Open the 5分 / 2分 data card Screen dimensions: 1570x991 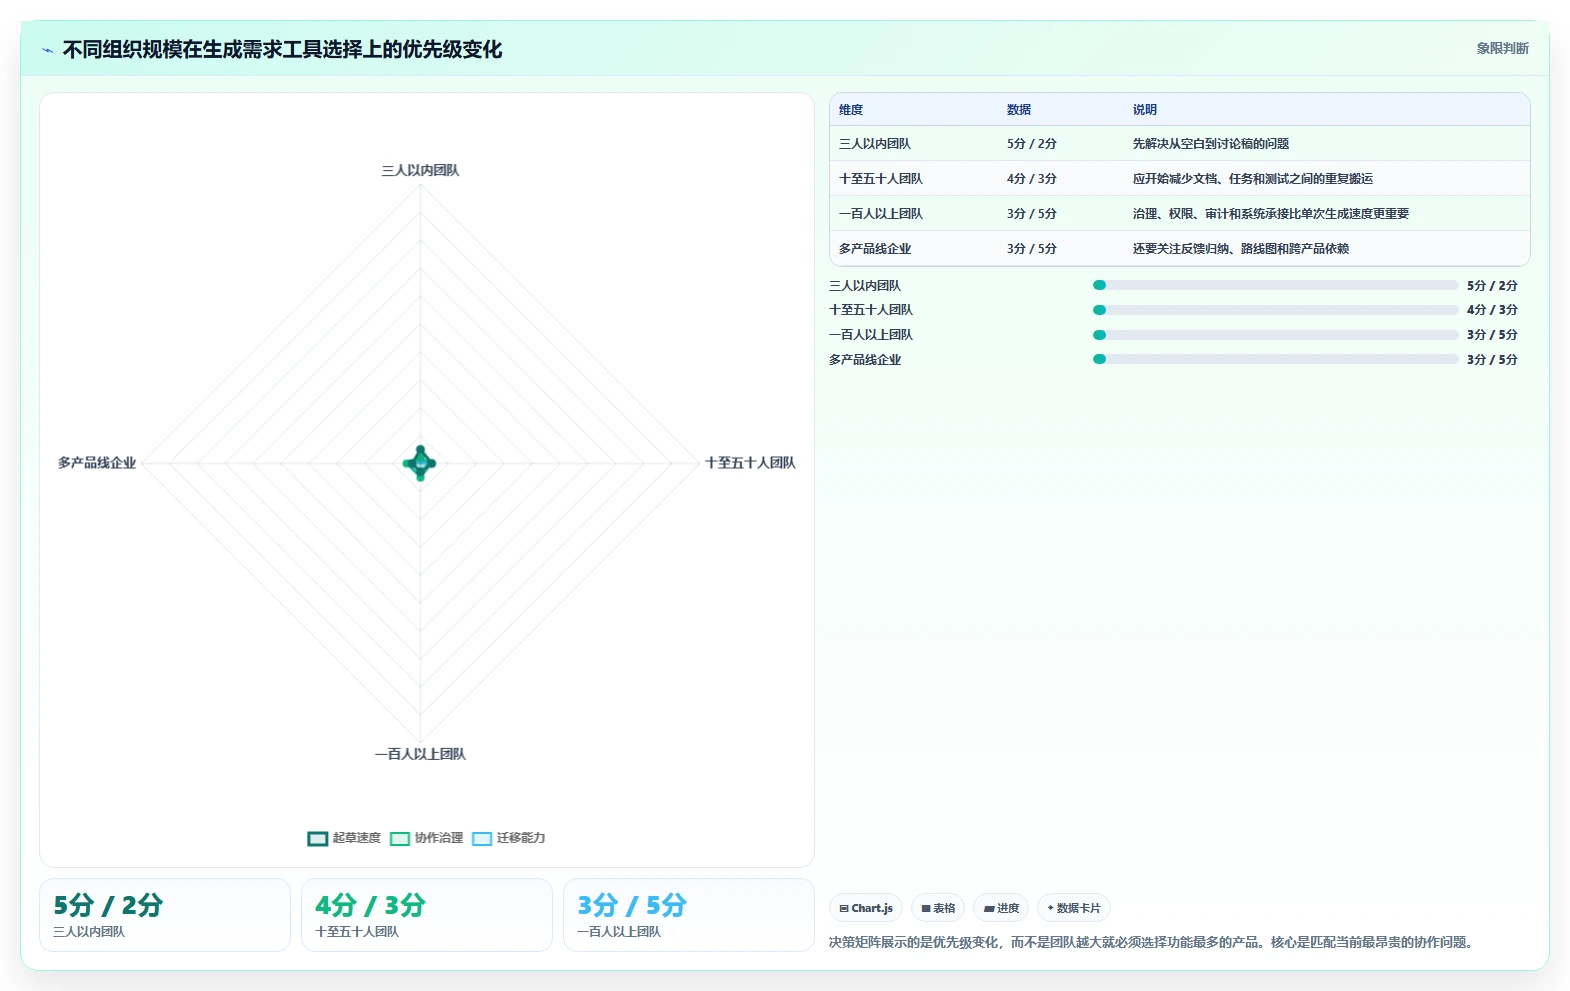tap(165, 915)
